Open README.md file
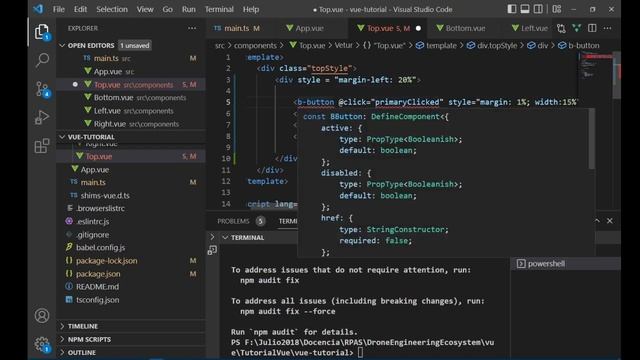 (x=131, y=287)
